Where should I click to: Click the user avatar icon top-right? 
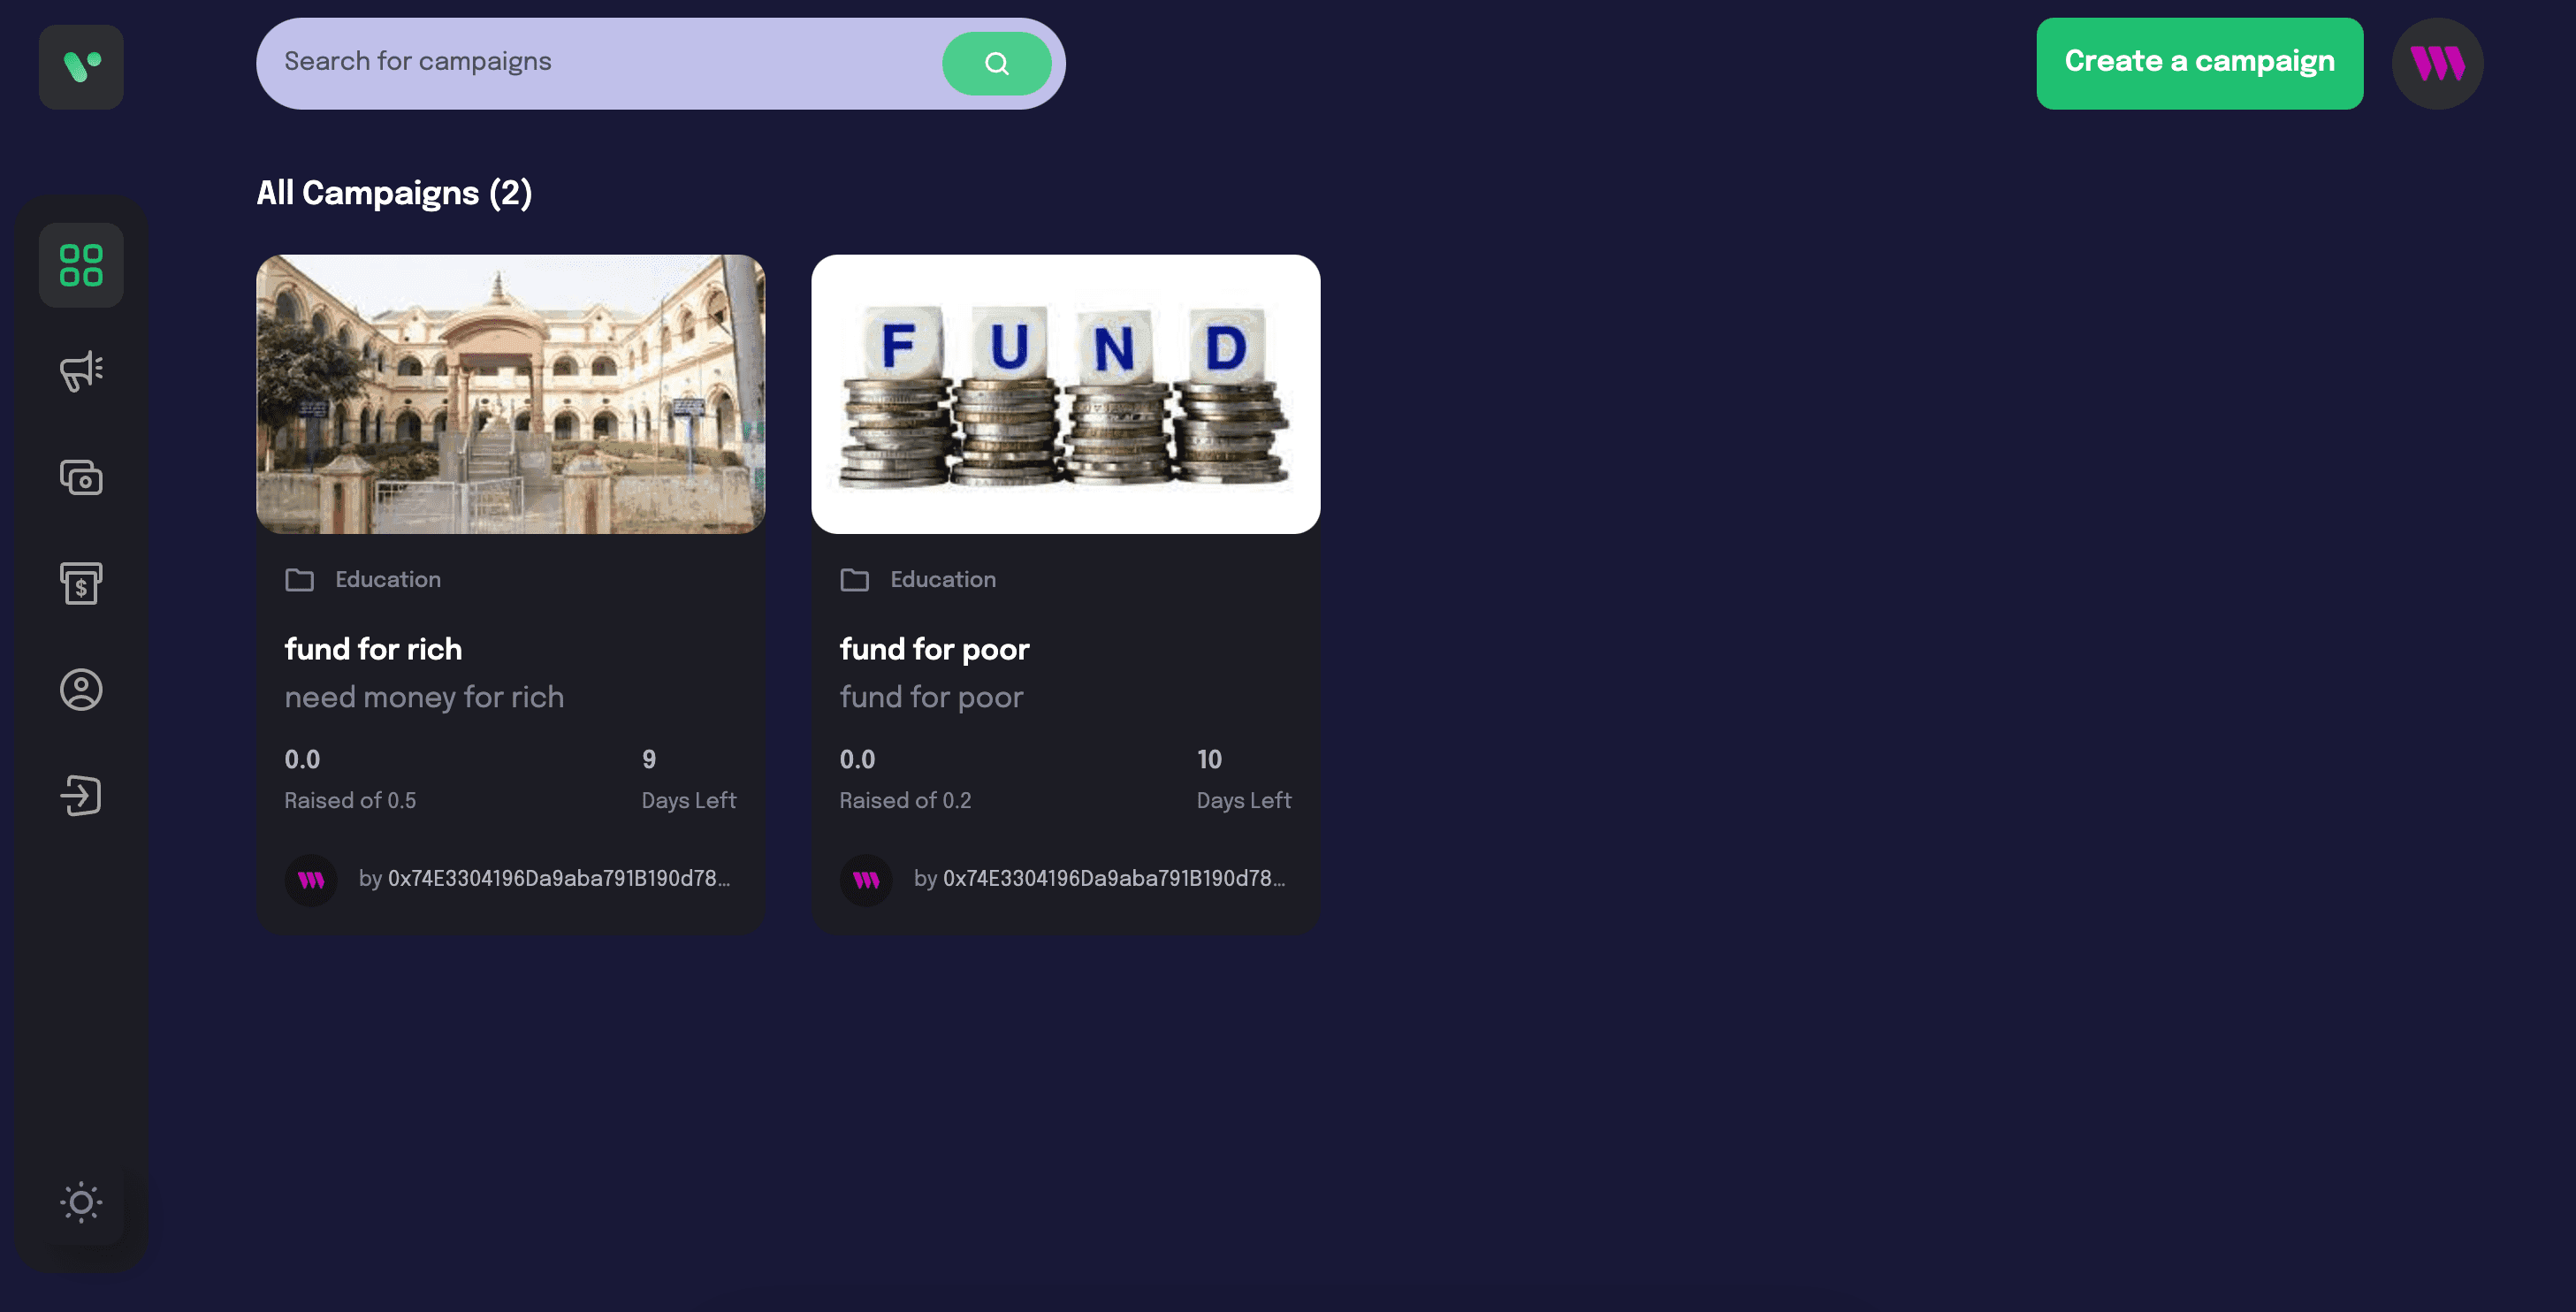pyautogui.click(x=2439, y=64)
